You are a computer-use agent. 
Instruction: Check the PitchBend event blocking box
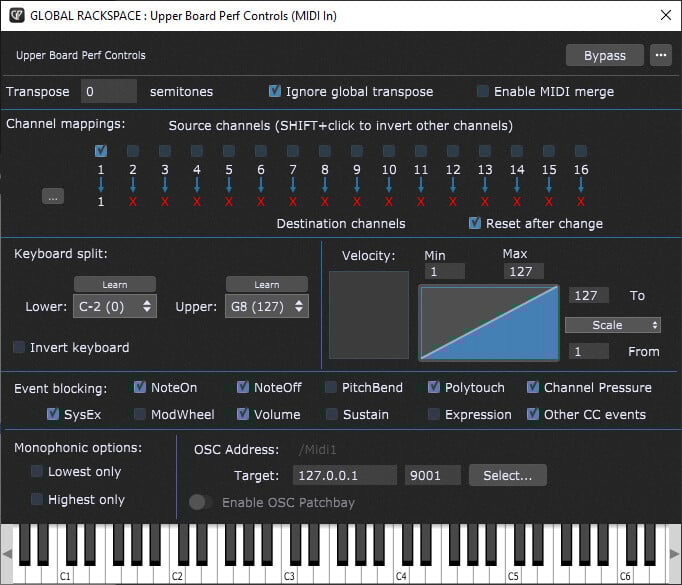tap(333, 387)
